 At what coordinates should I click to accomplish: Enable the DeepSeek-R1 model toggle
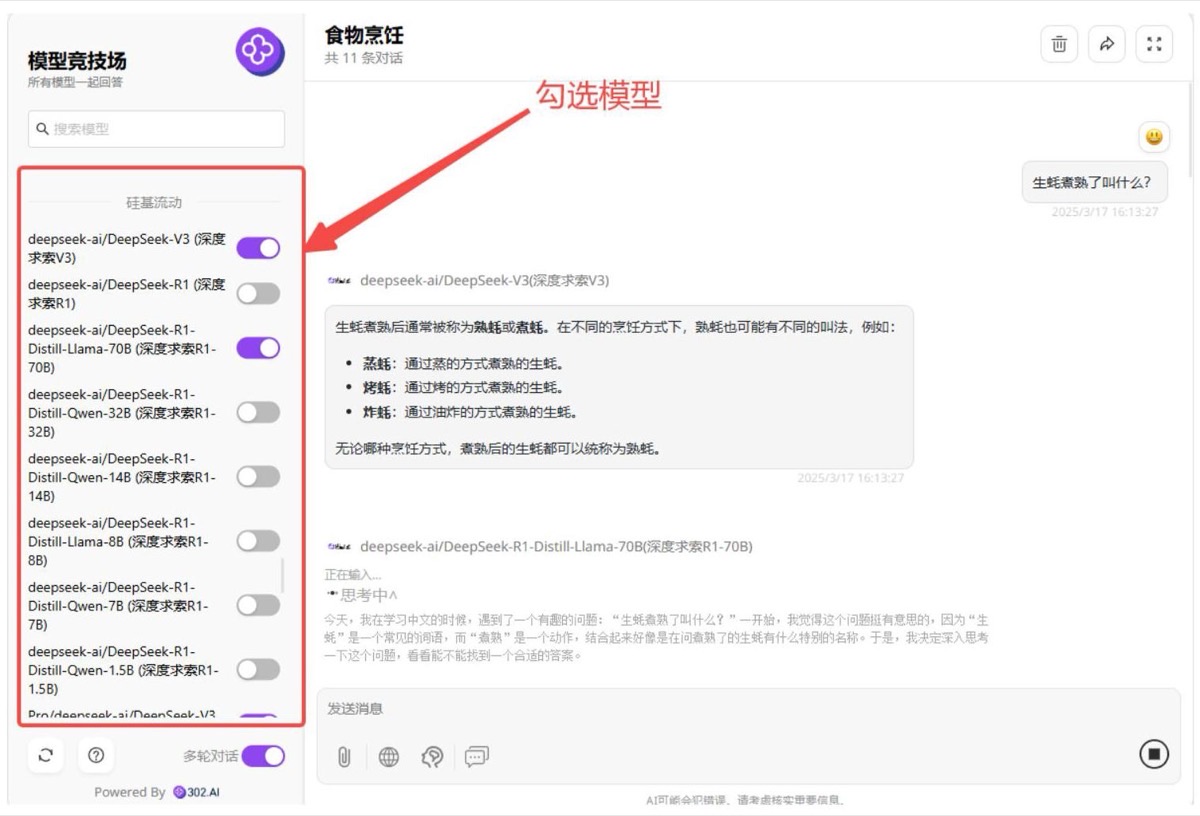(258, 293)
